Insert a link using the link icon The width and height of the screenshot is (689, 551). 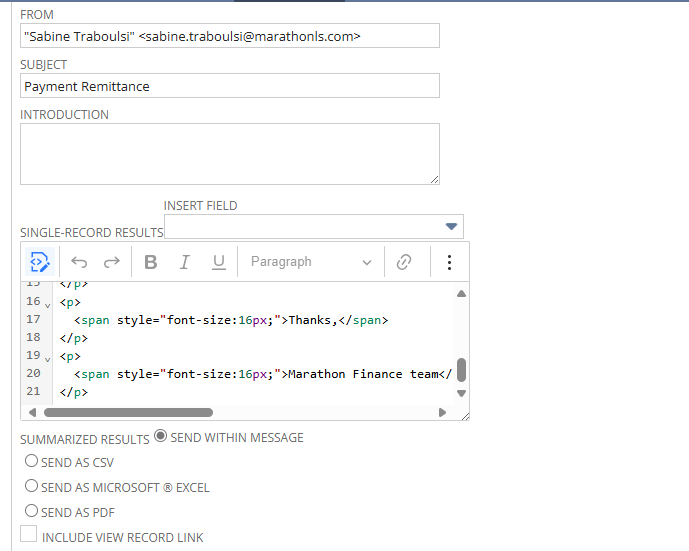404,262
